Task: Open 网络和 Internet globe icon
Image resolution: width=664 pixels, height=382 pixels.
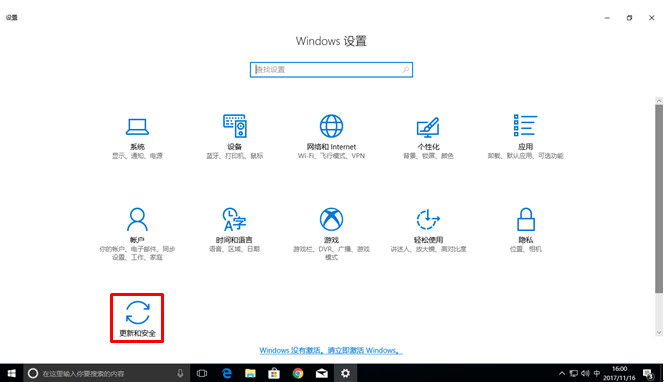Action: pyautogui.click(x=331, y=126)
